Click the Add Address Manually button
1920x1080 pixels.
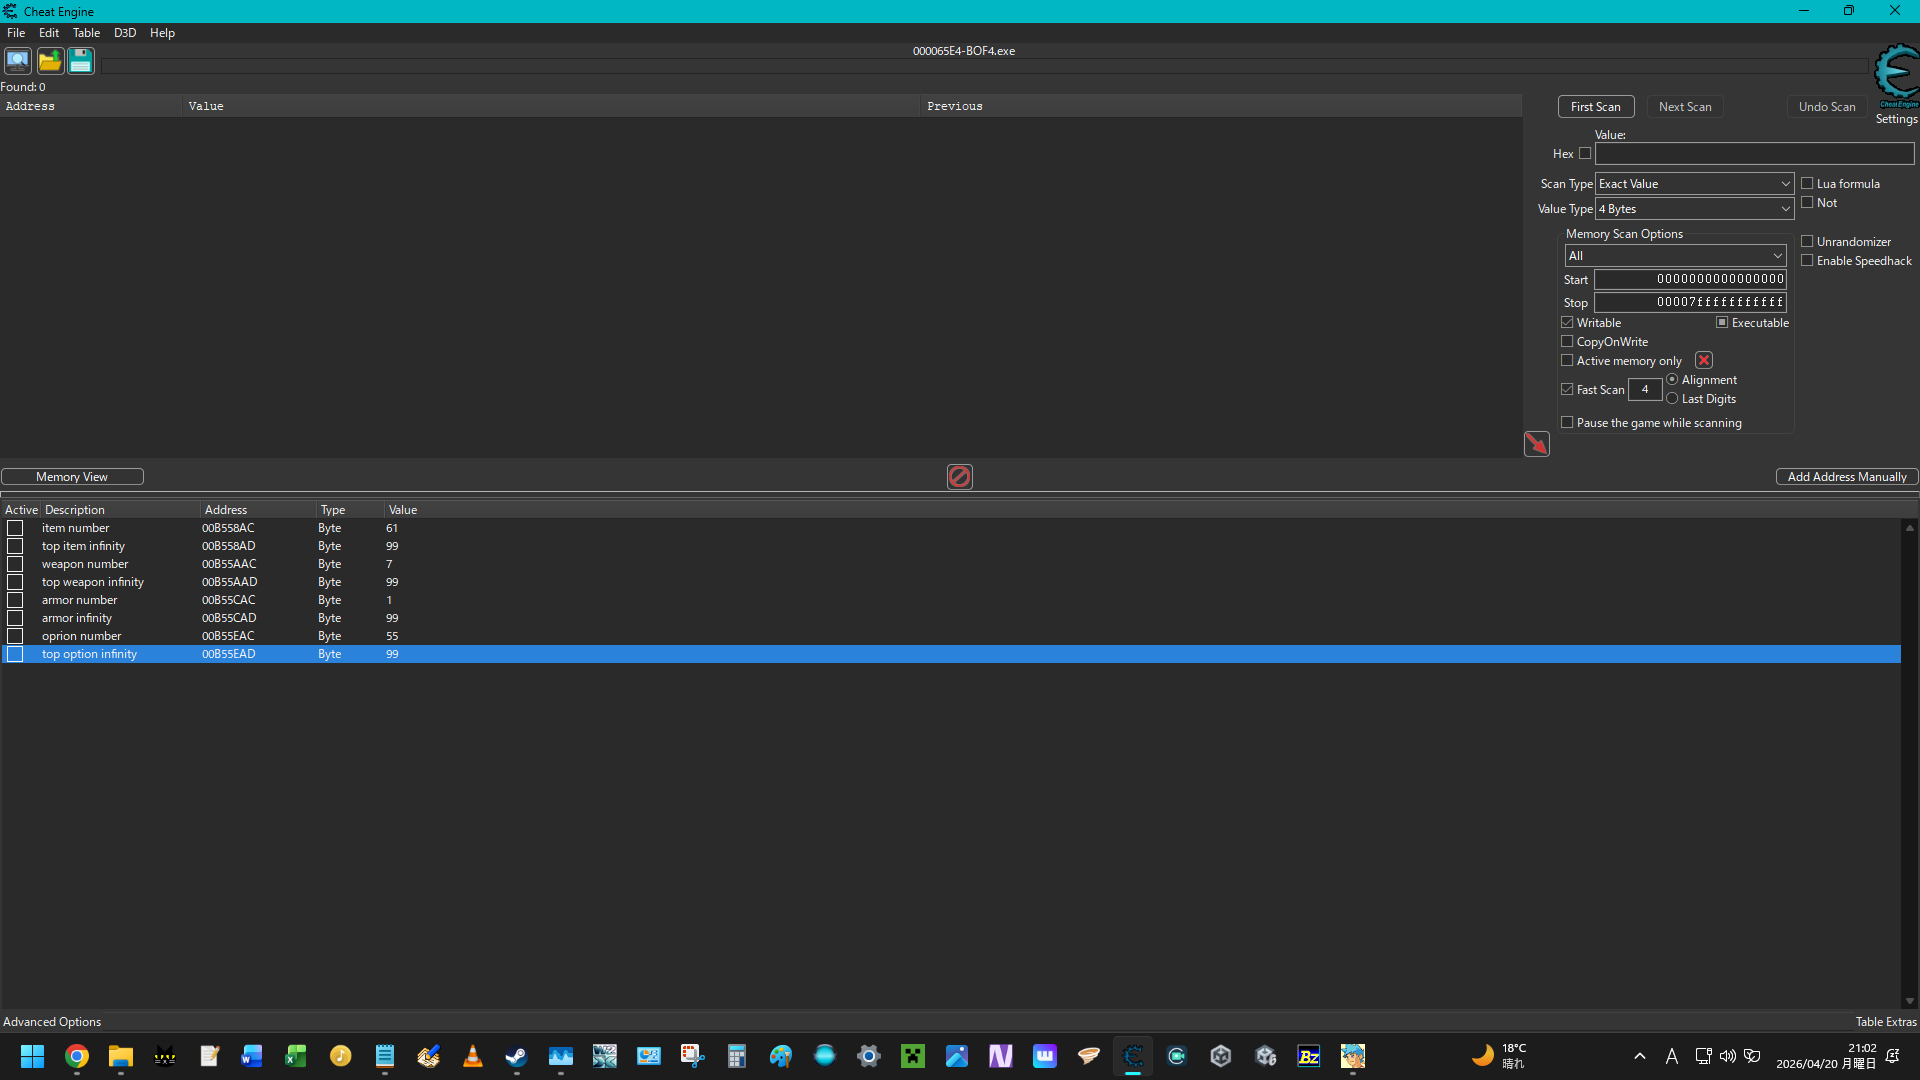click(x=1847, y=477)
